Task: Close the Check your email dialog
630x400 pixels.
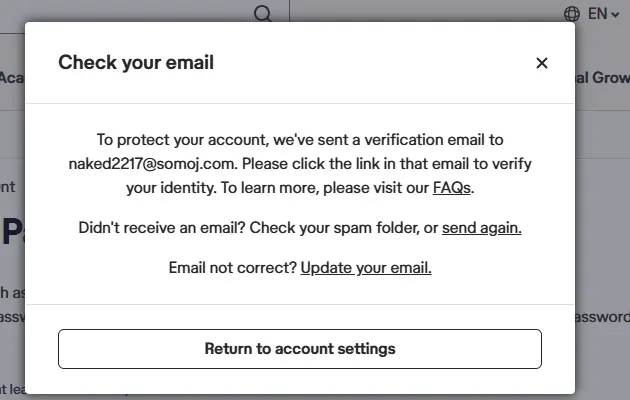Action: click(542, 63)
